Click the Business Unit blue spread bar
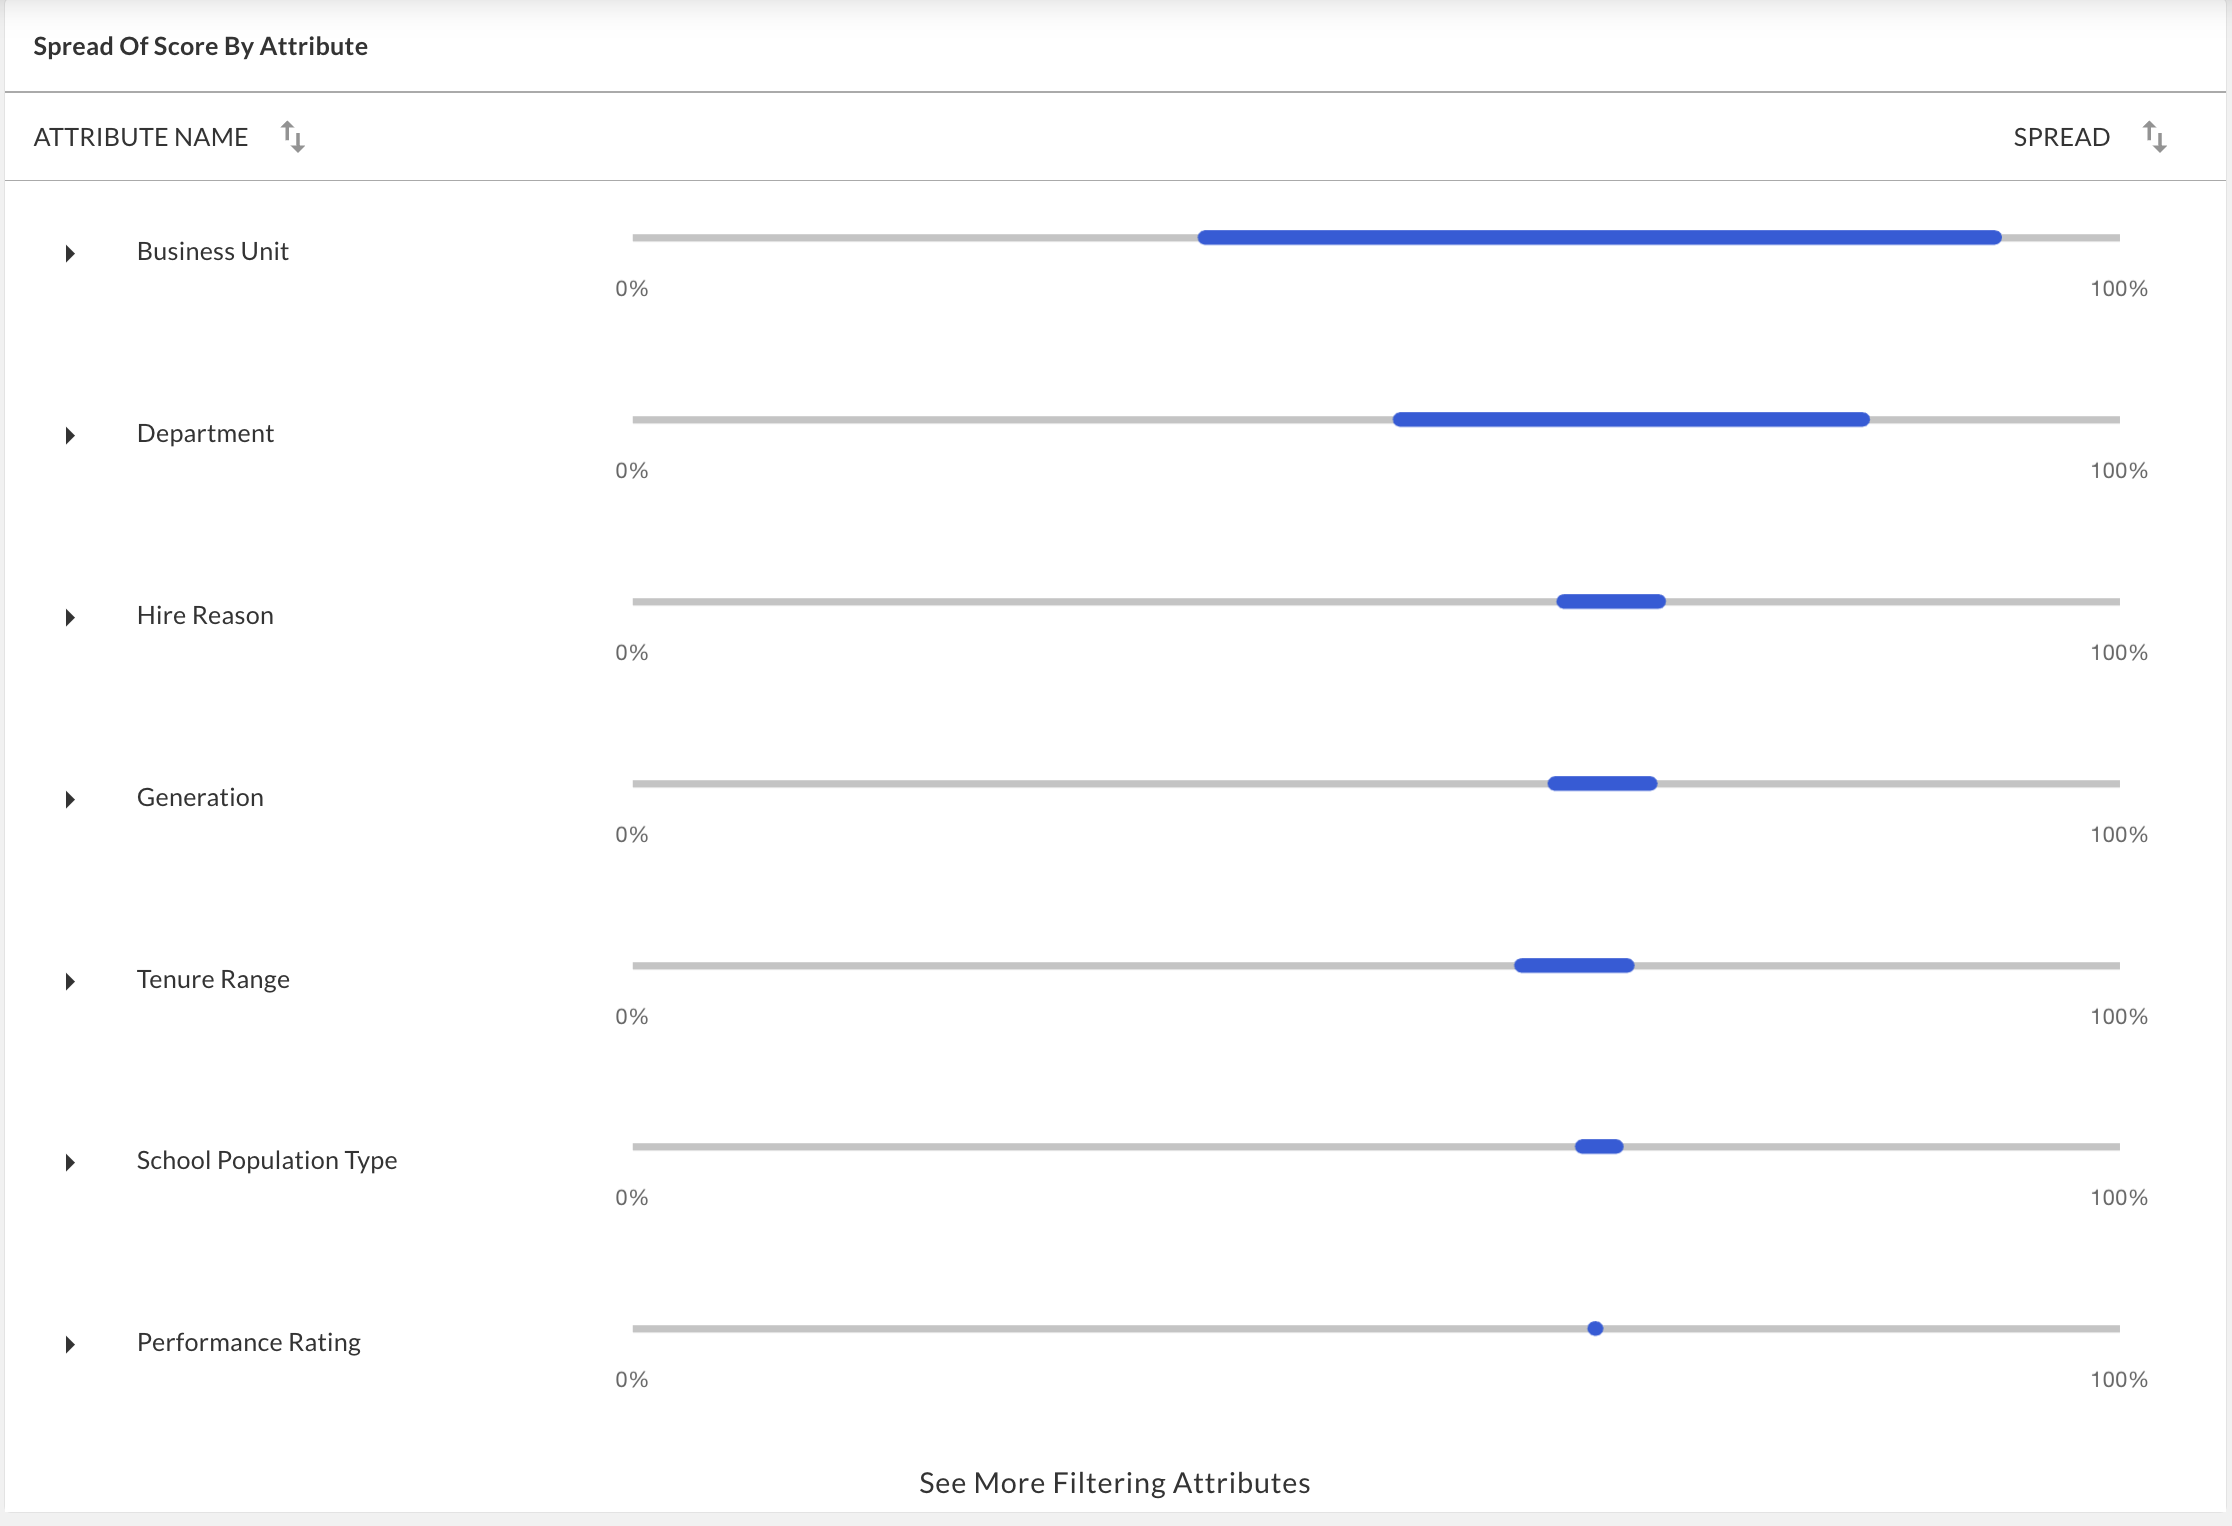Viewport: 2232px width, 1526px height. [x=1600, y=237]
